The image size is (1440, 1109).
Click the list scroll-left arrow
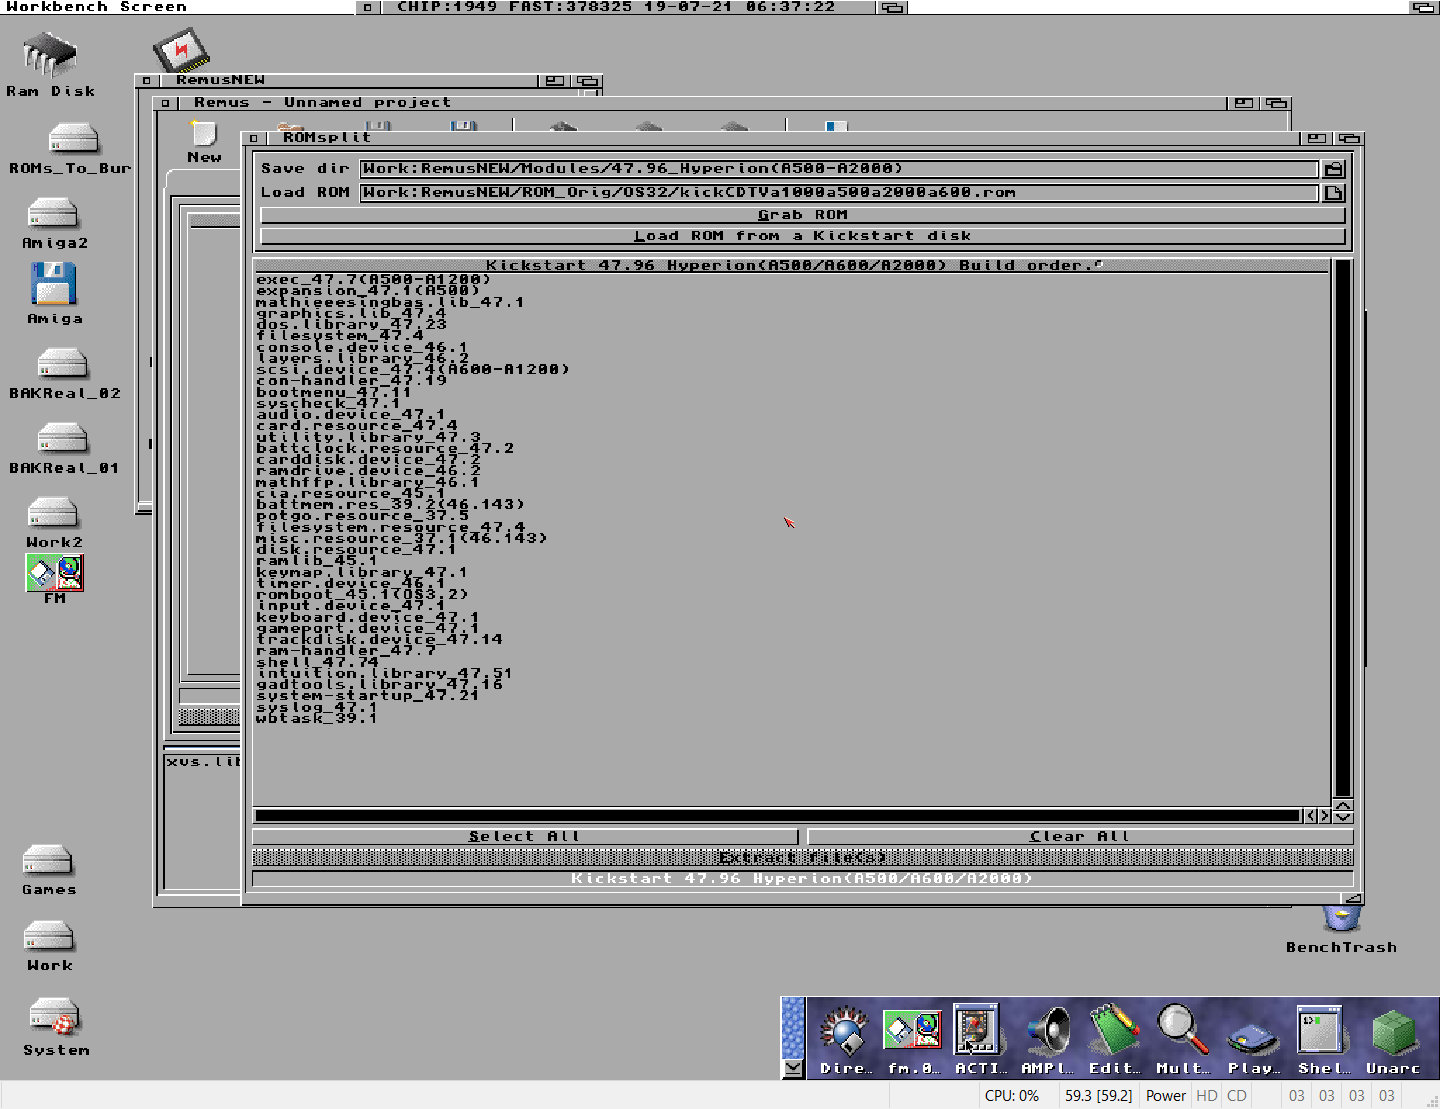pos(1311,816)
